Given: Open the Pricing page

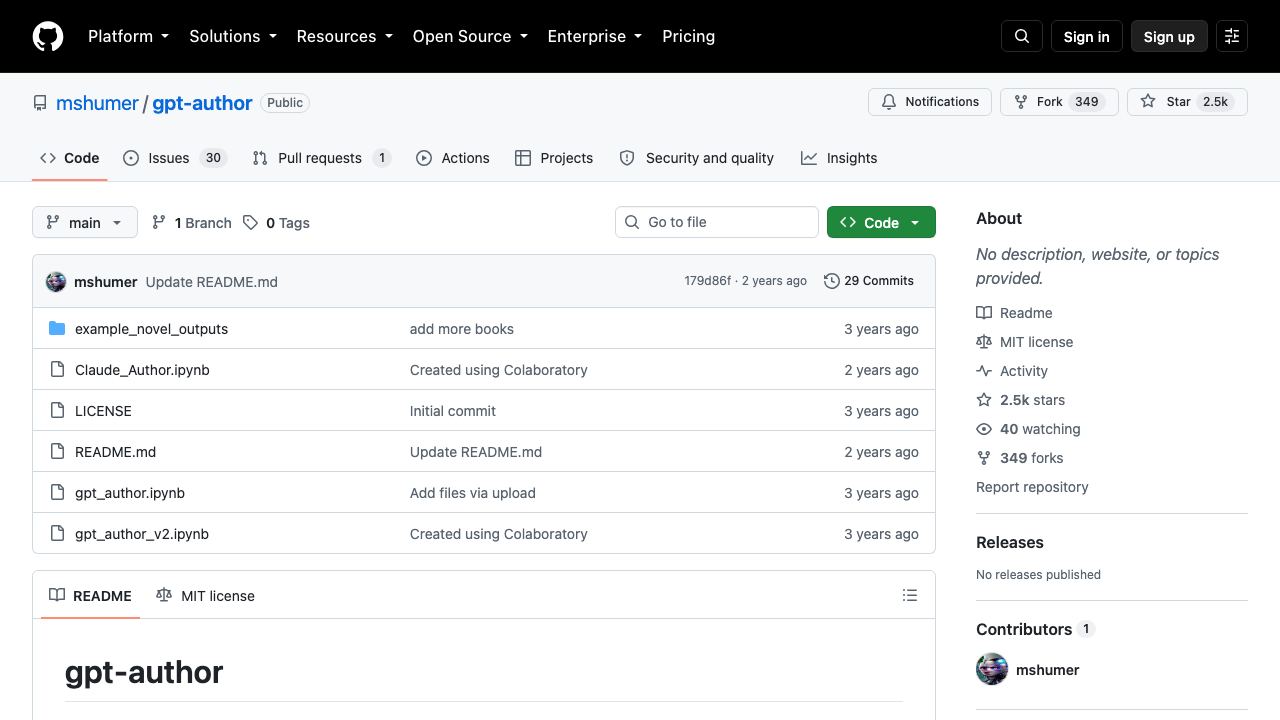Looking at the screenshot, I should click(x=688, y=36).
